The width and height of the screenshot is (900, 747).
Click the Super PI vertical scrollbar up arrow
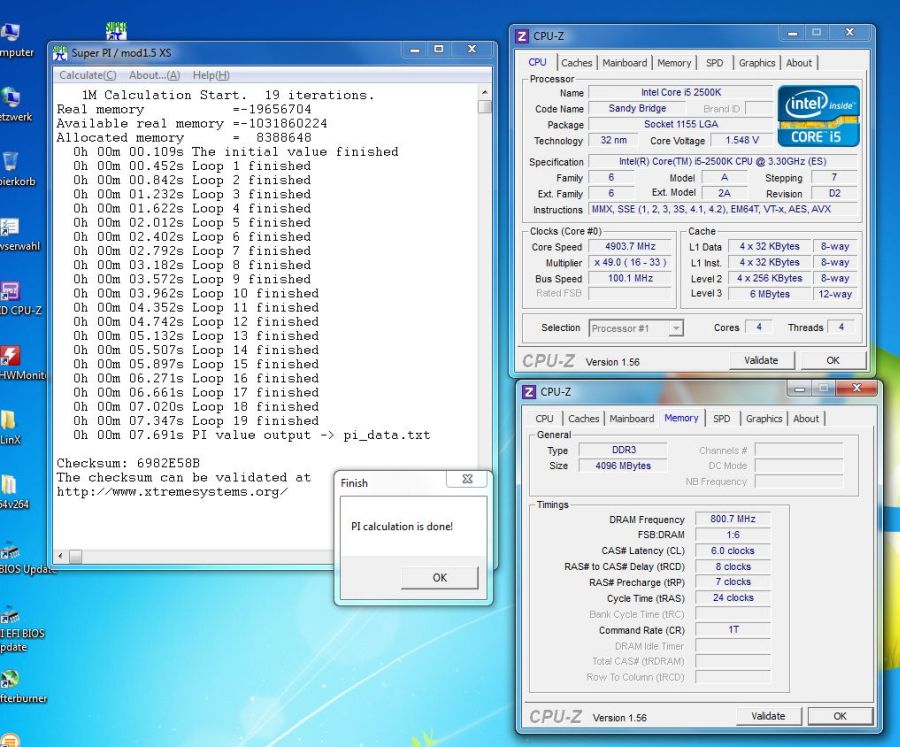[x=485, y=92]
